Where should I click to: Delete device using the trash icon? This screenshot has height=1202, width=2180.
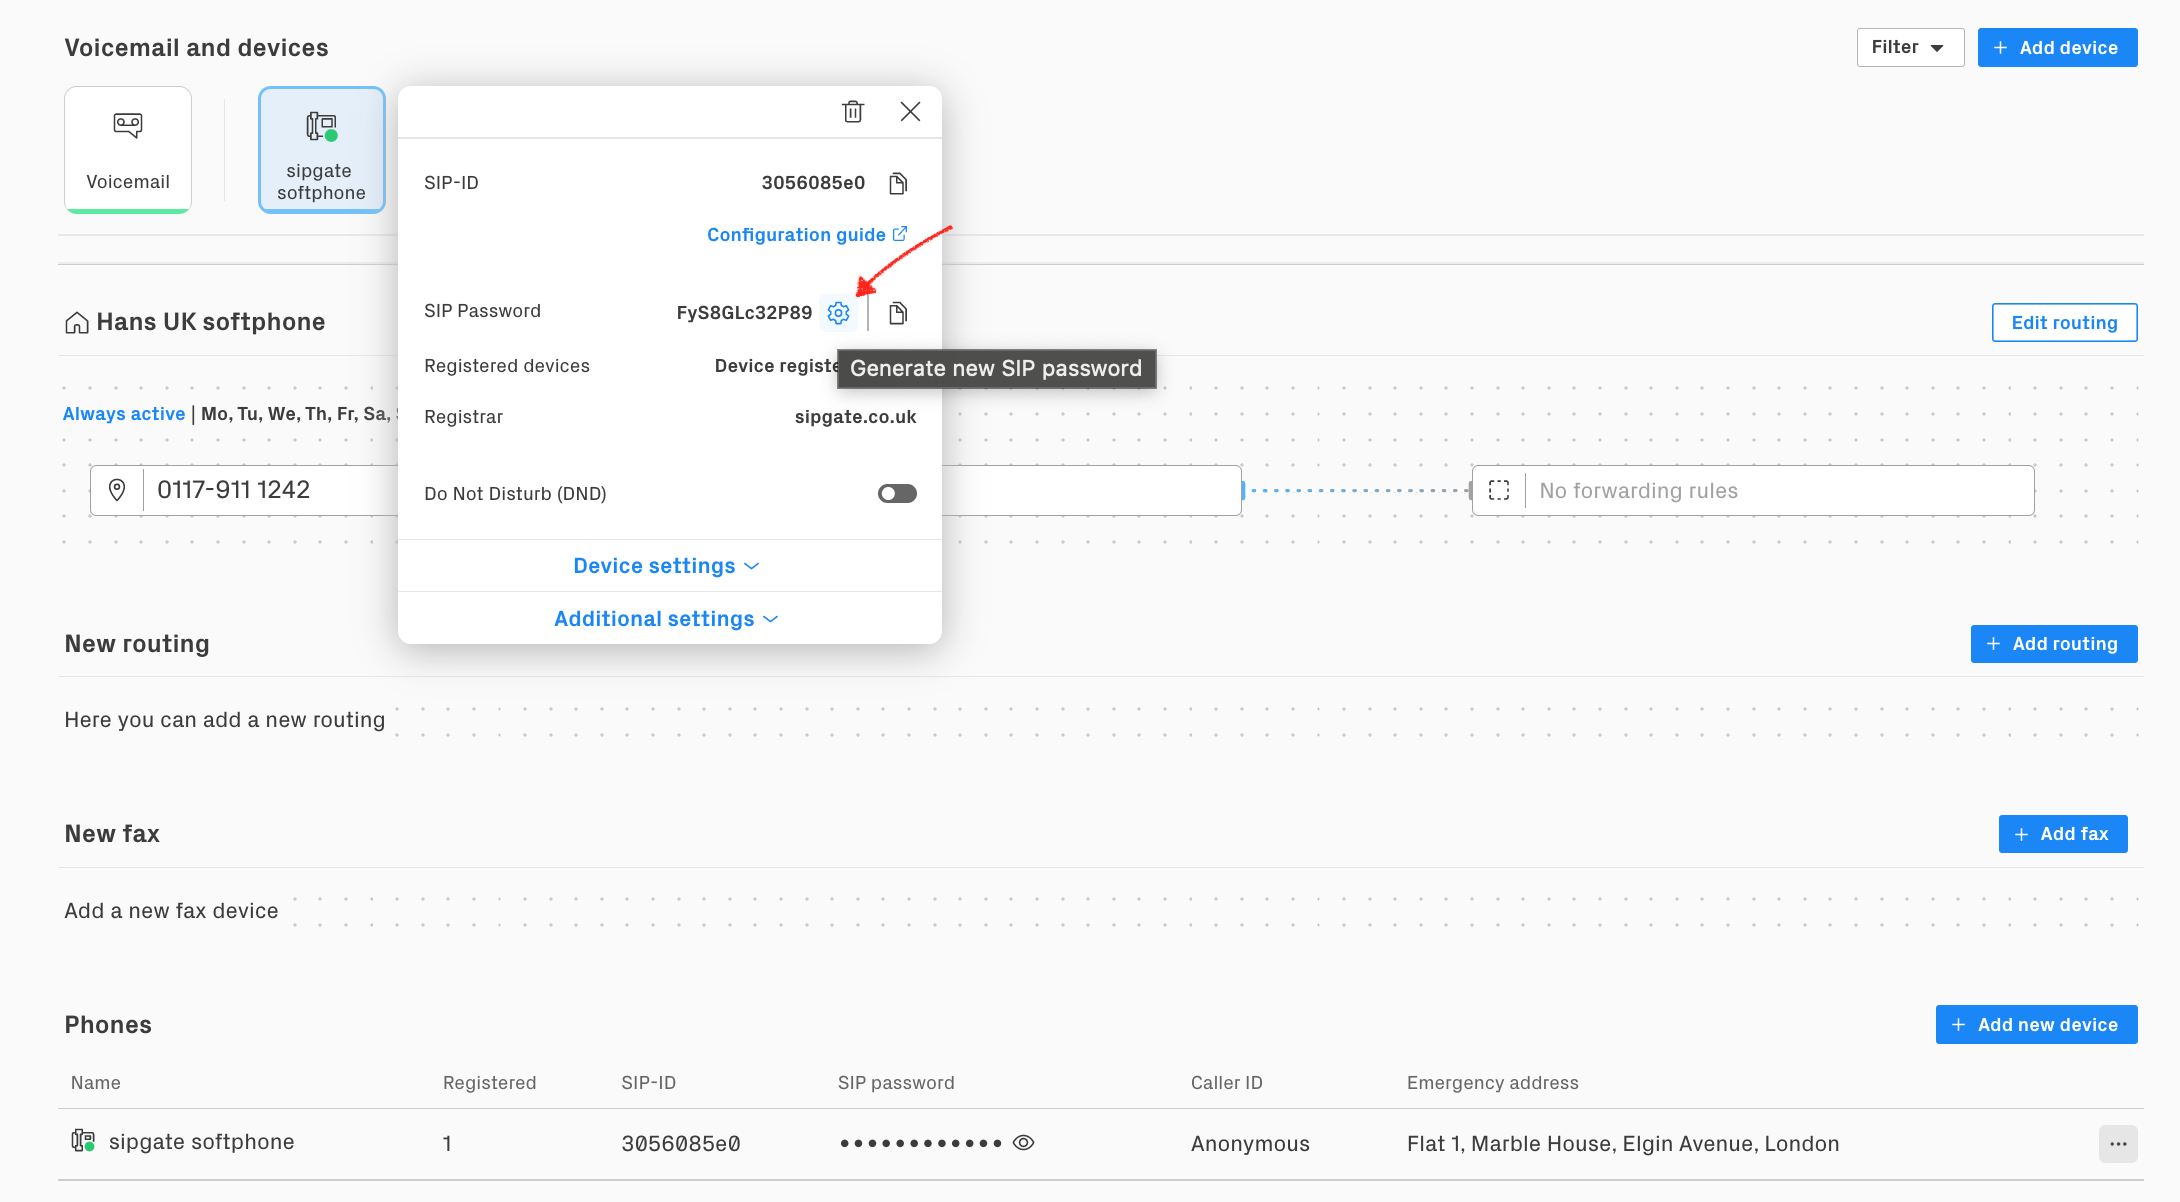(x=853, y=111)
